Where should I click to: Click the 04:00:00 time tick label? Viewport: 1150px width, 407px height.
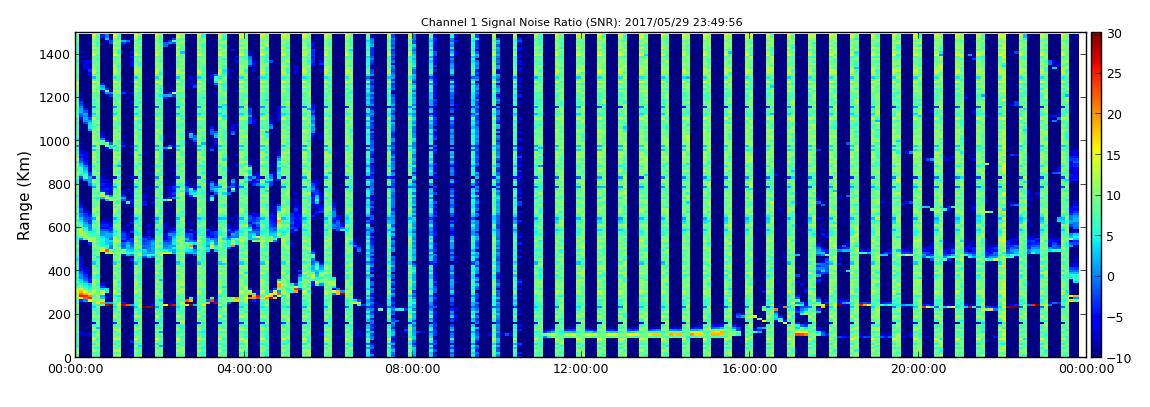click(x=243, y=370)
